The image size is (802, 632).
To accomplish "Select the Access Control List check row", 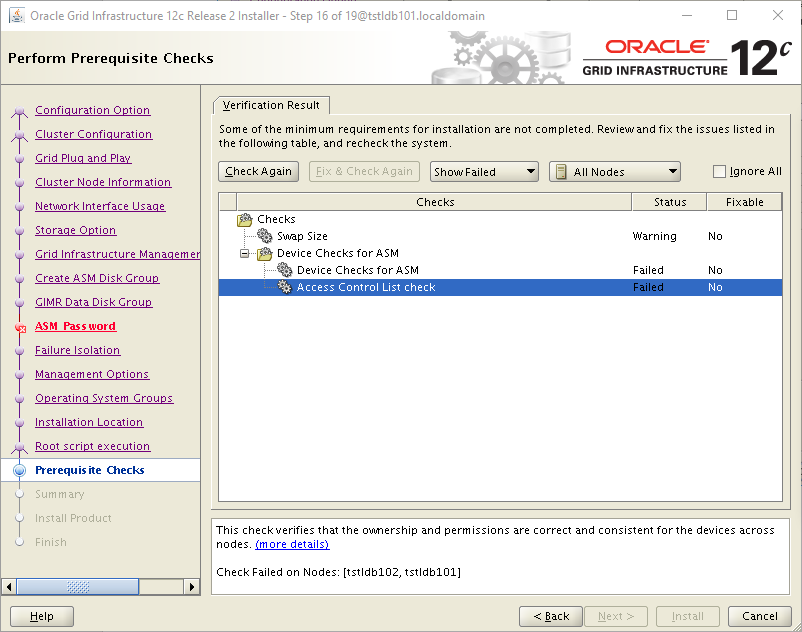I will pyautogui.click(x=500, y=287).
